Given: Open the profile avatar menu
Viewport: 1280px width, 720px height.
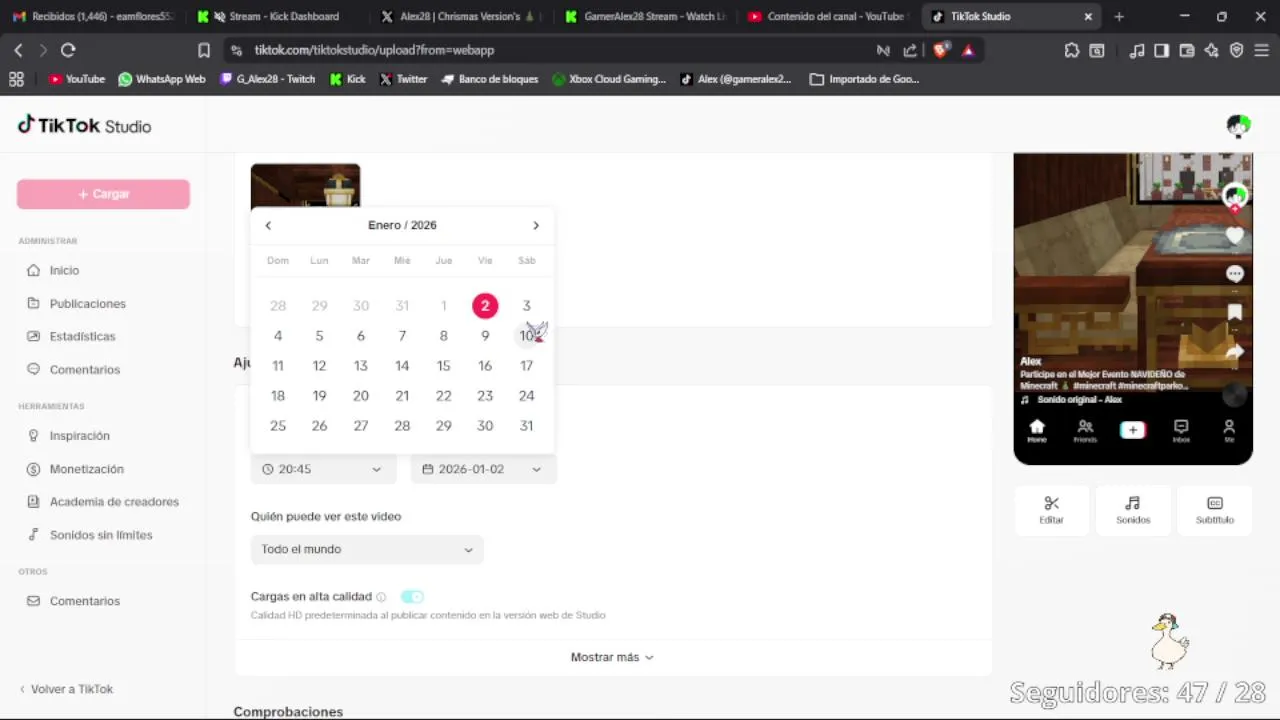Looking at the screenshot, I should (x=1239, y=126).
